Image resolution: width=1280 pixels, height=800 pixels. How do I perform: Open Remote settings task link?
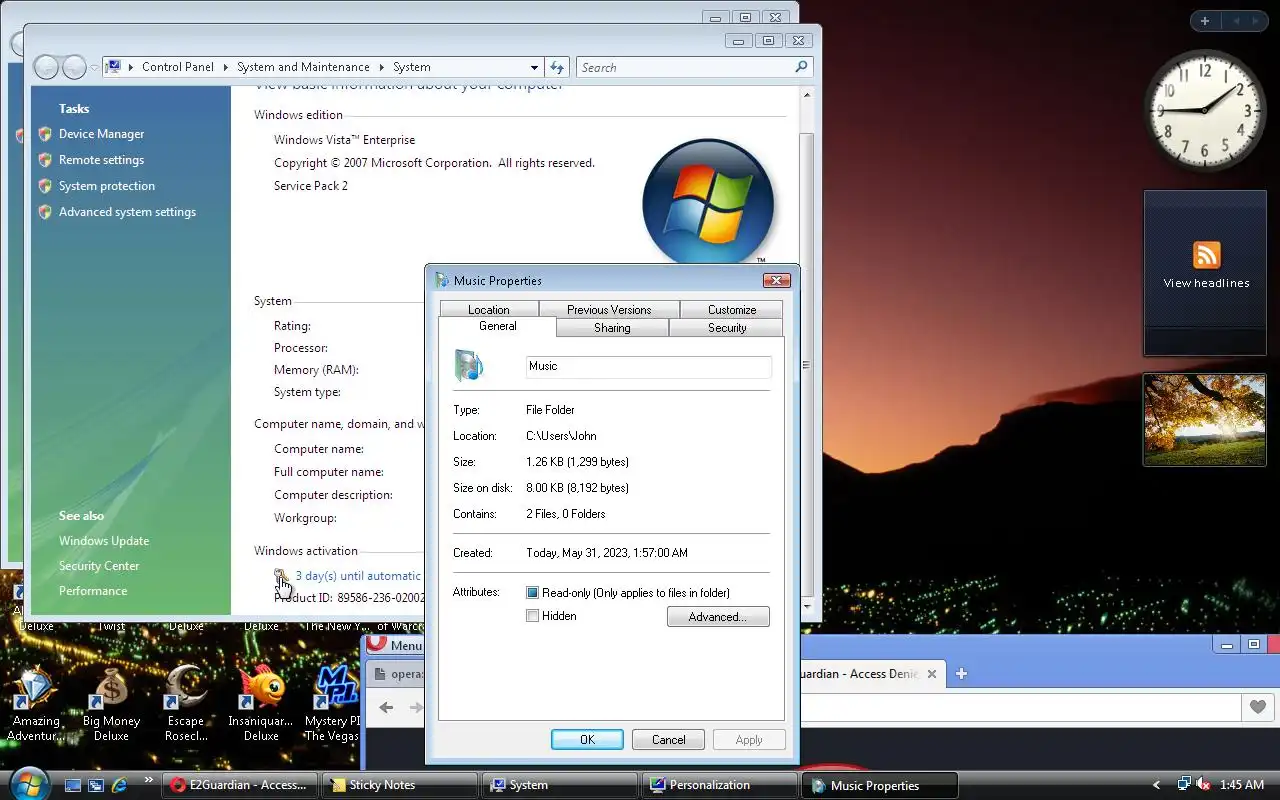point(101,160)
